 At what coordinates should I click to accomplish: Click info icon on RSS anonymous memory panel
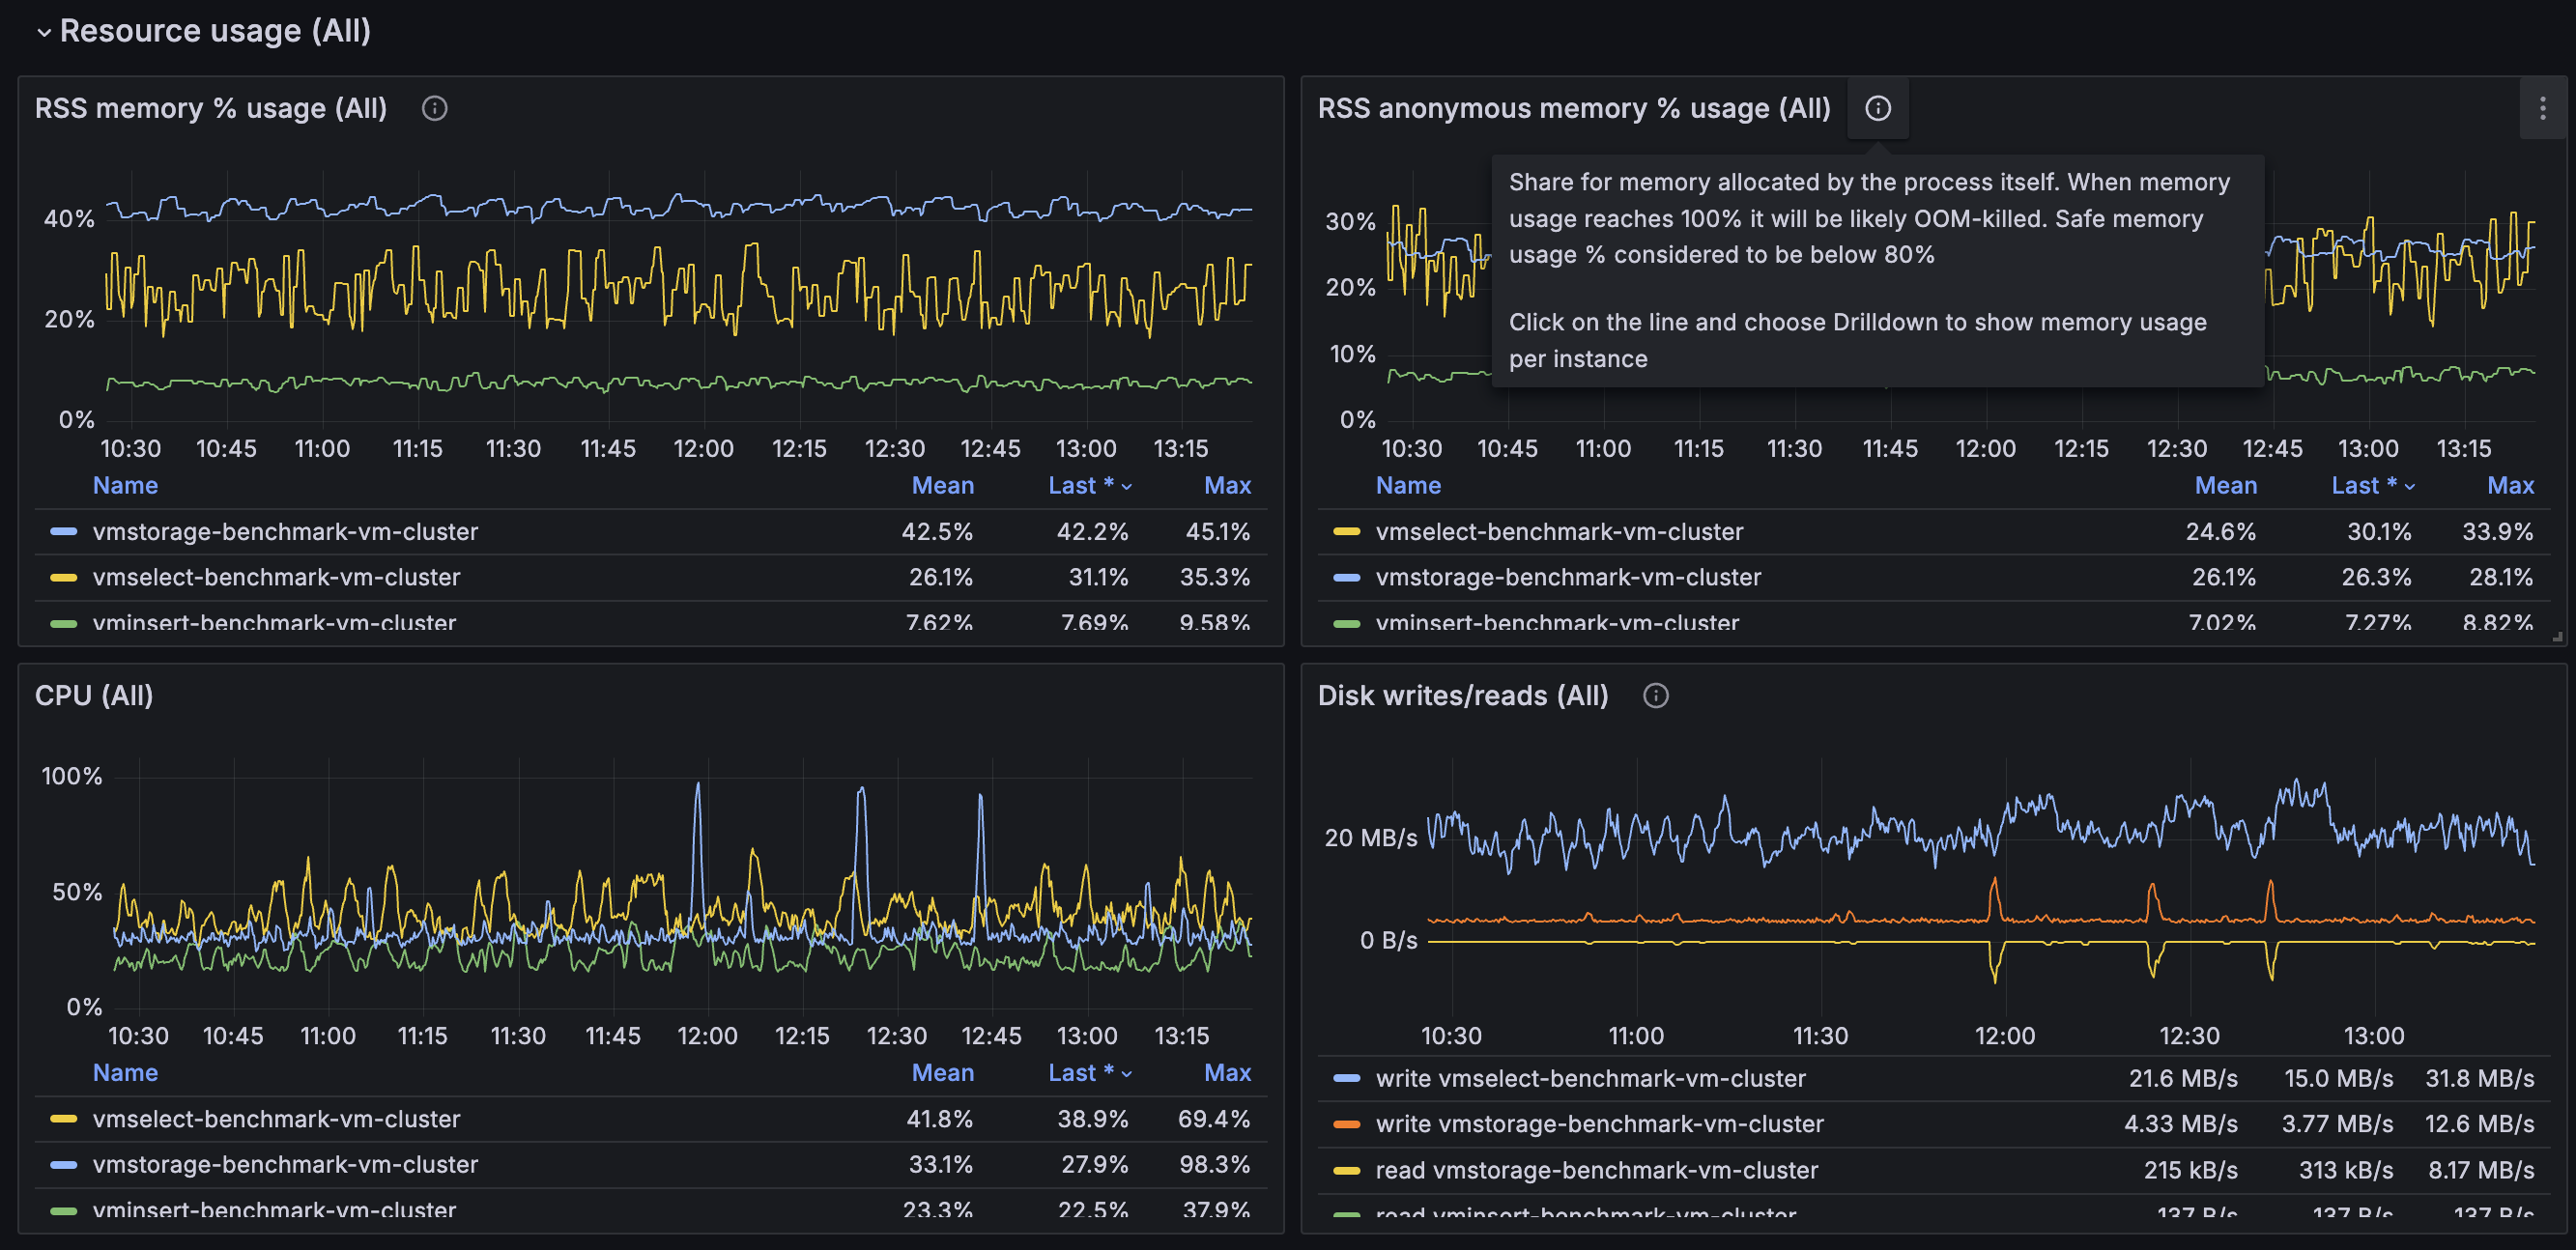click(x=1877, y=108)
